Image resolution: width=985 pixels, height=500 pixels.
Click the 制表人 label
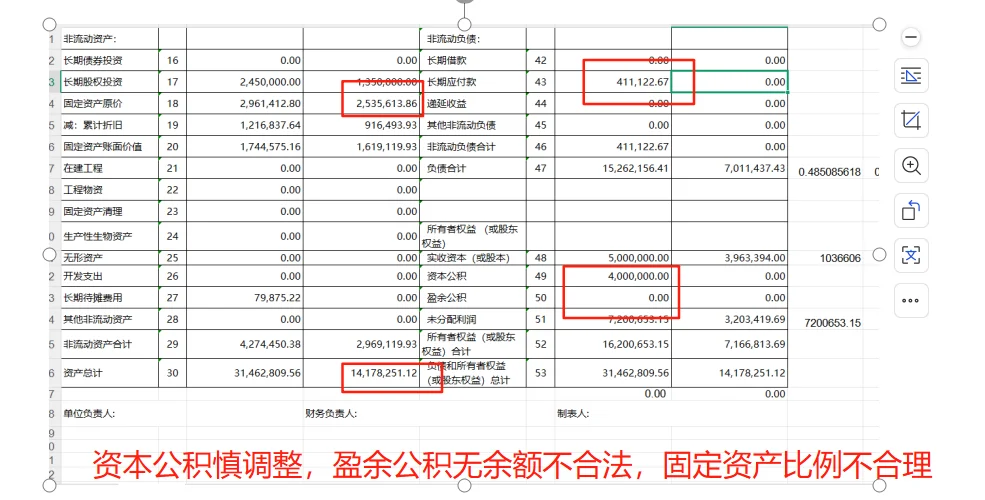point(573,414)
